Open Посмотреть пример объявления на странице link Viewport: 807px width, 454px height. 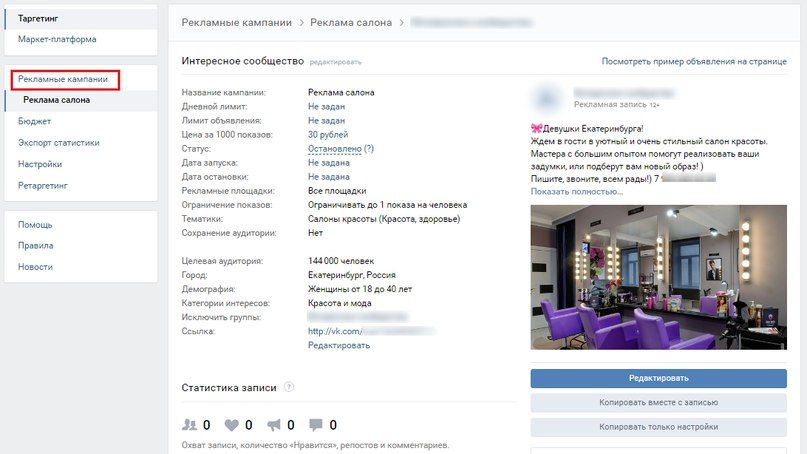(694, 61)
